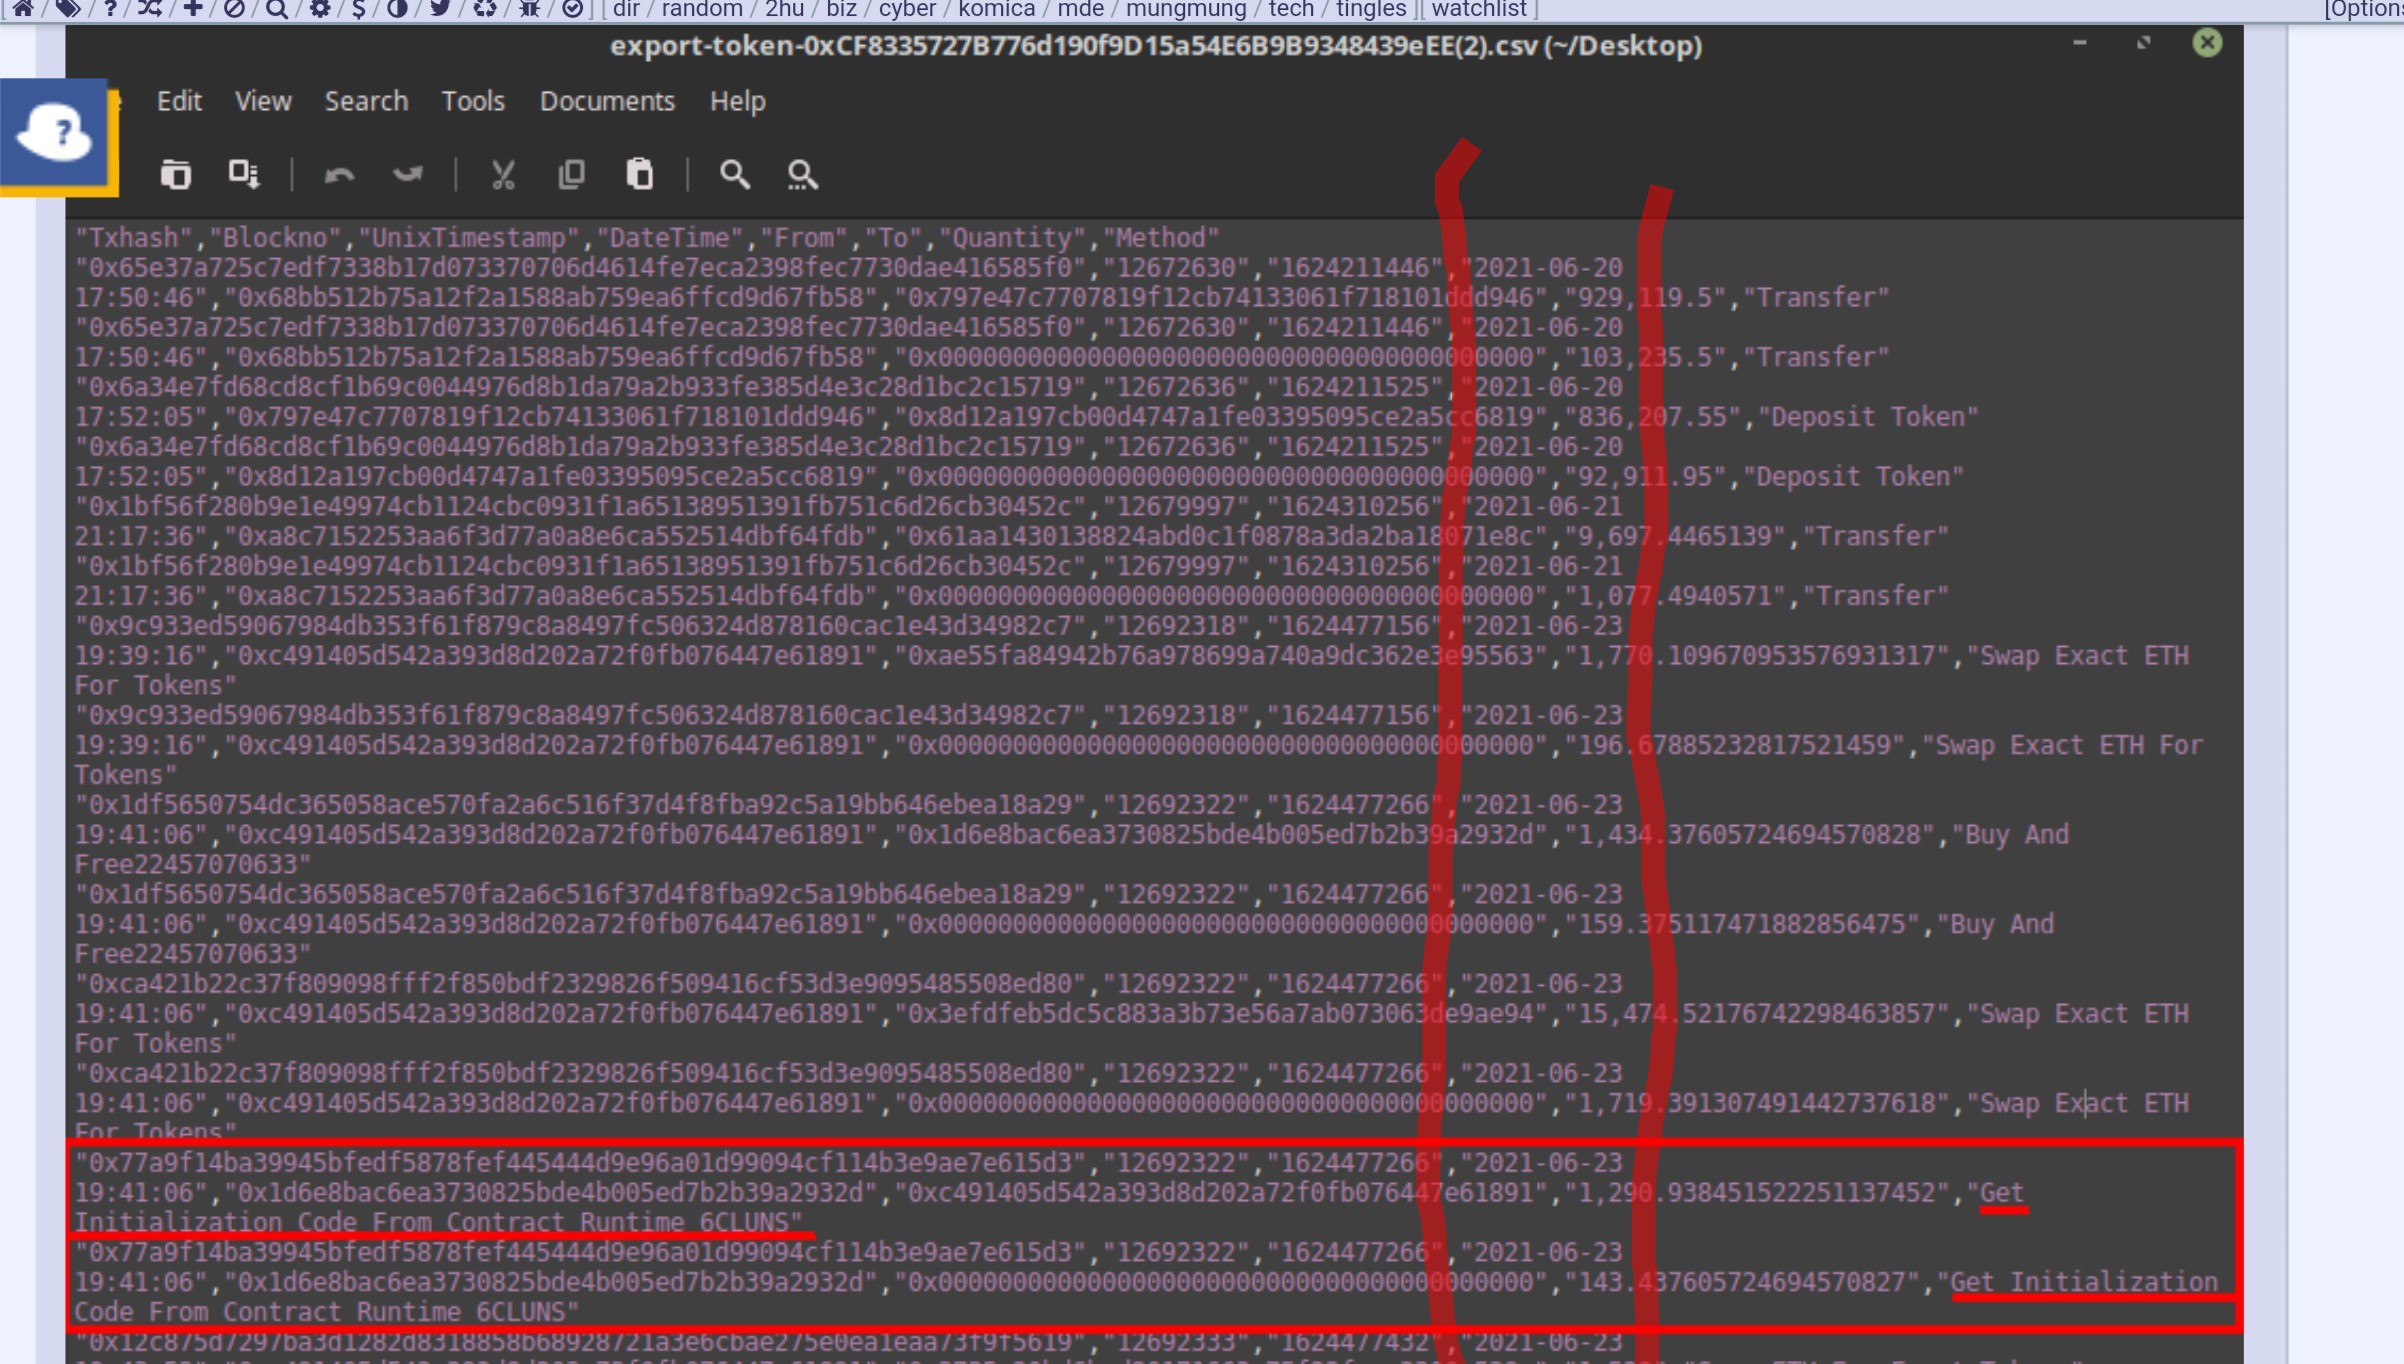Click the duplicate/new window toolbar icon
Screen dimensions: 2404x1364
click(176, 174)
